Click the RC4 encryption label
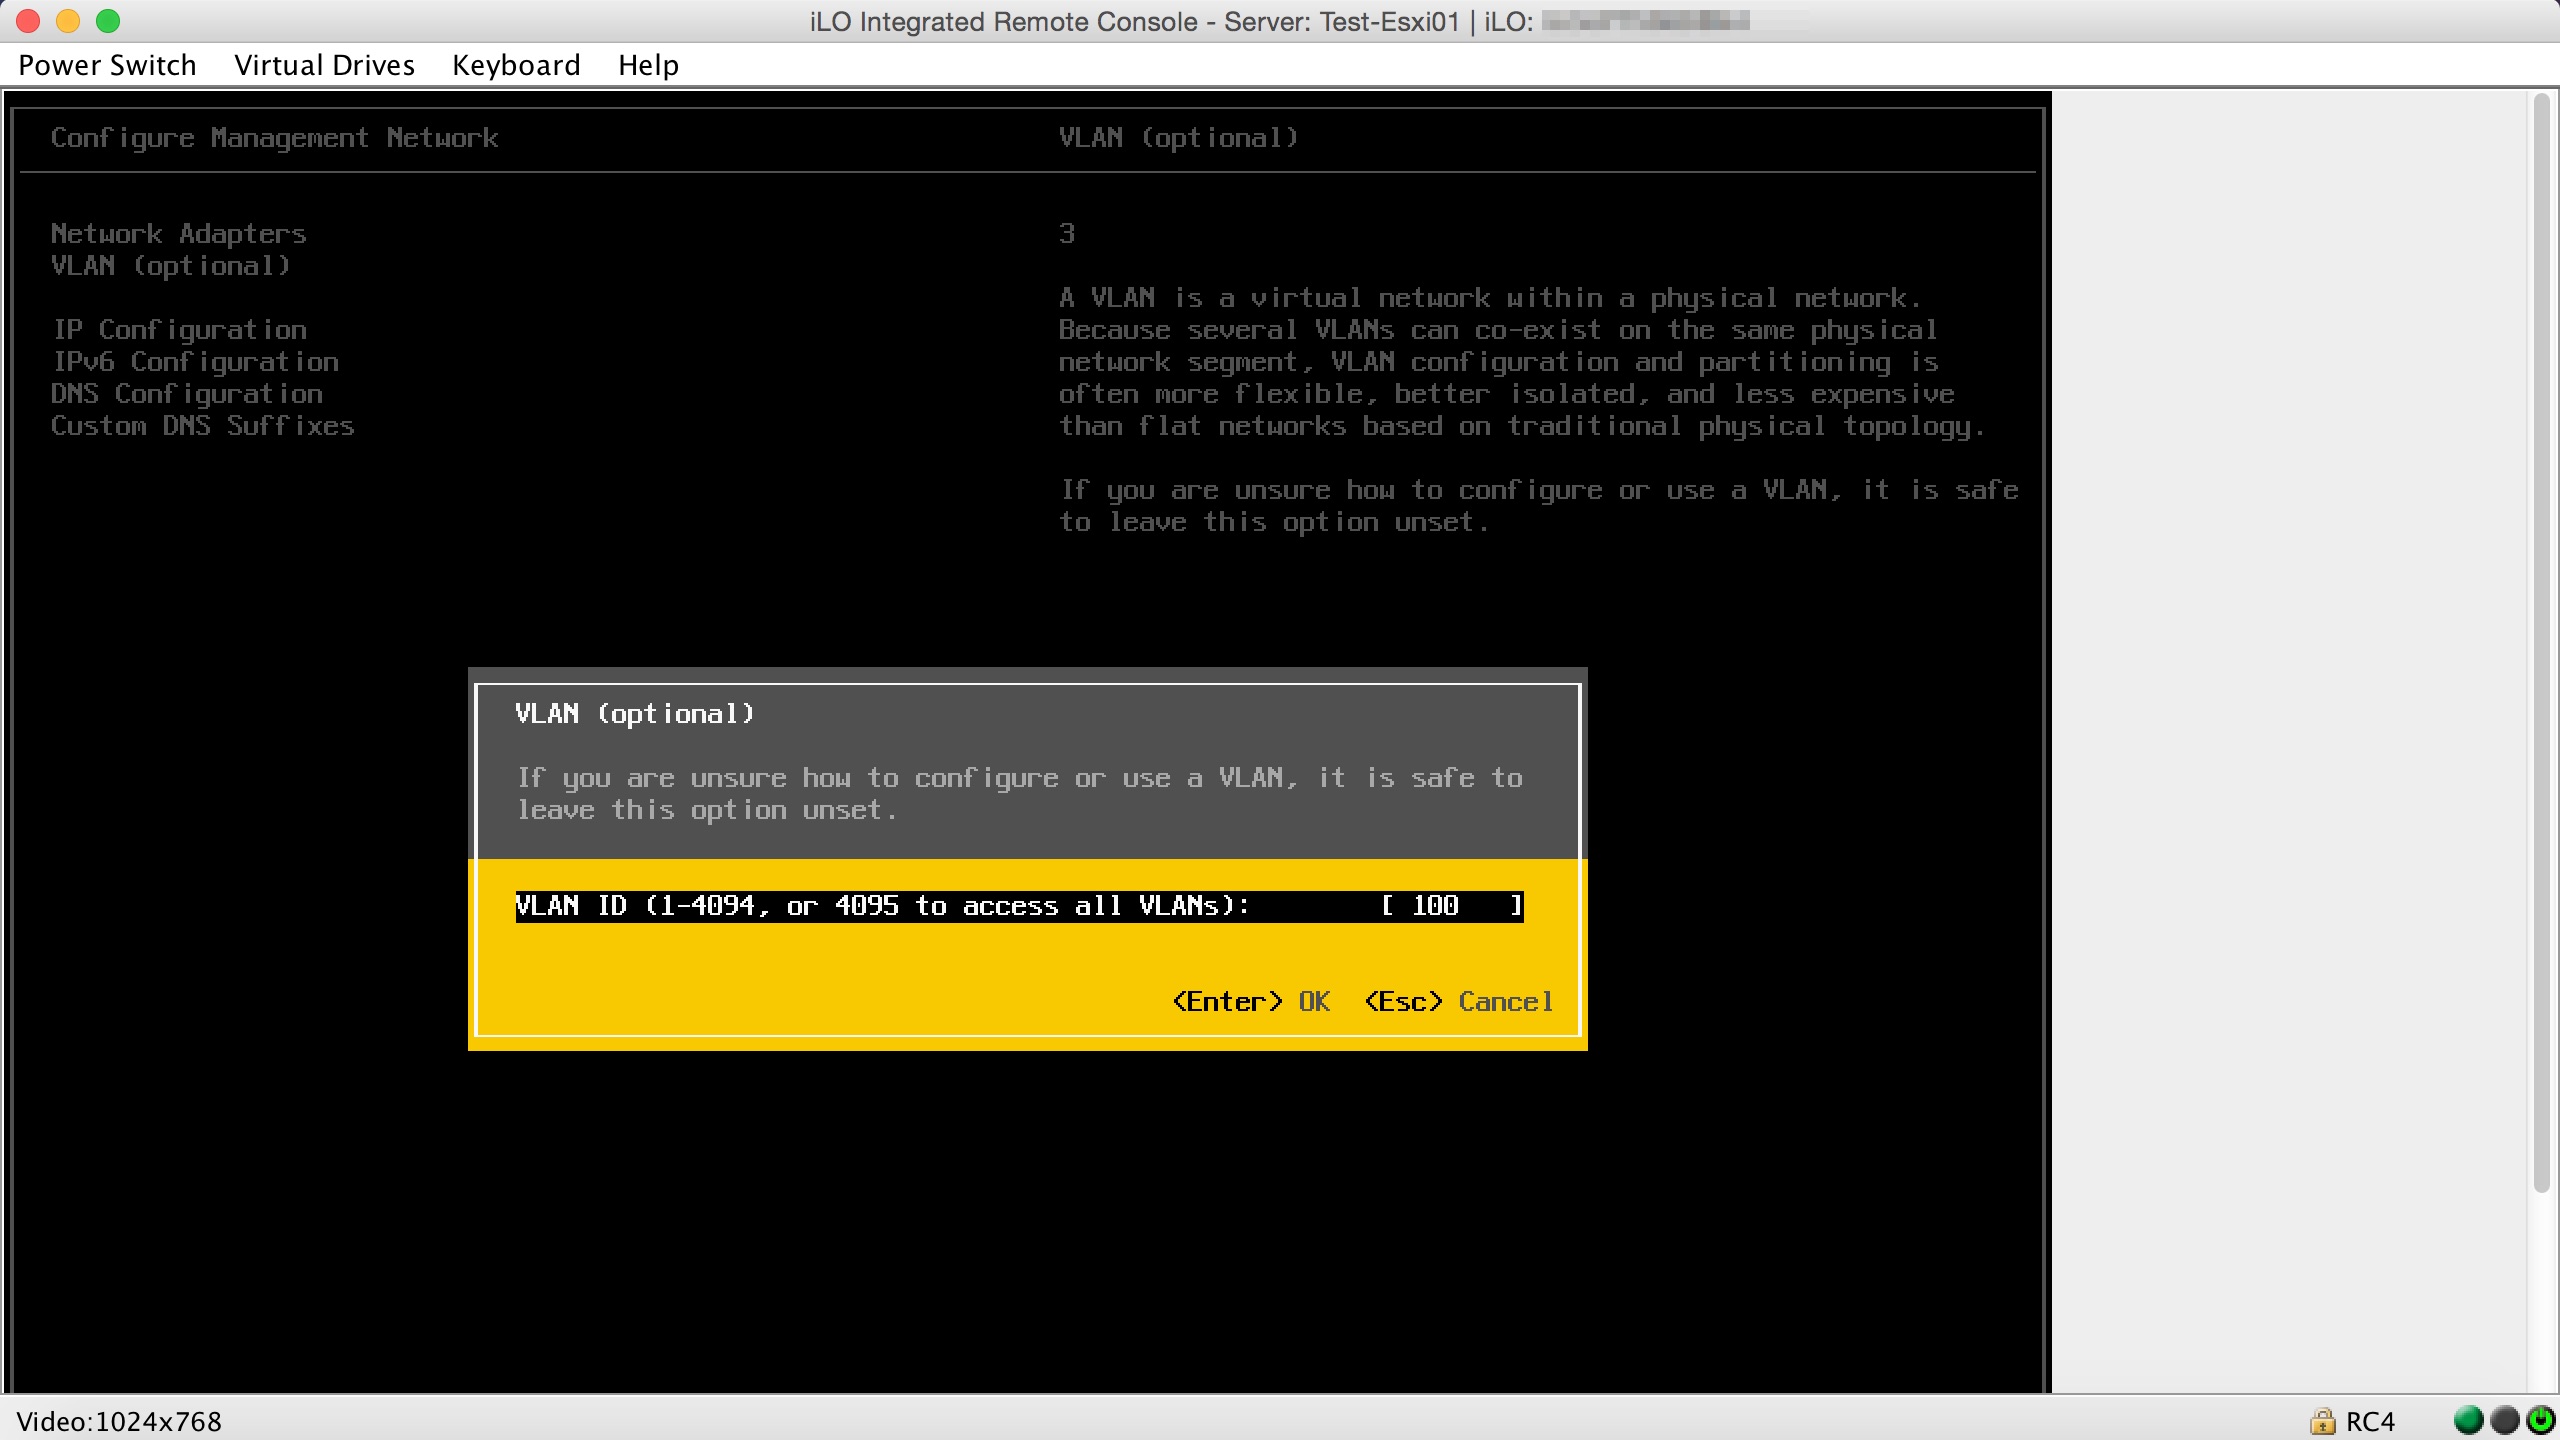The image size is (2560, 1440). (2370, 1421)
